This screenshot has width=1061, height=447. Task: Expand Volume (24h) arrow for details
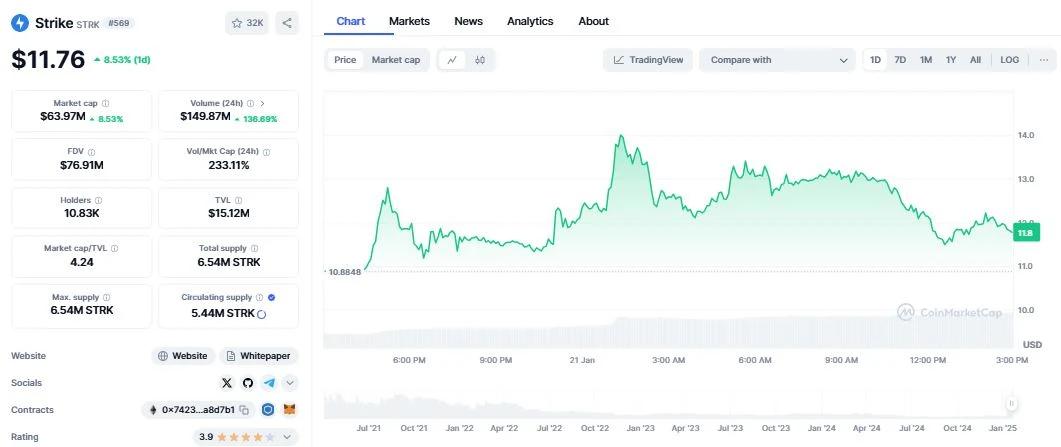point(263,103)
